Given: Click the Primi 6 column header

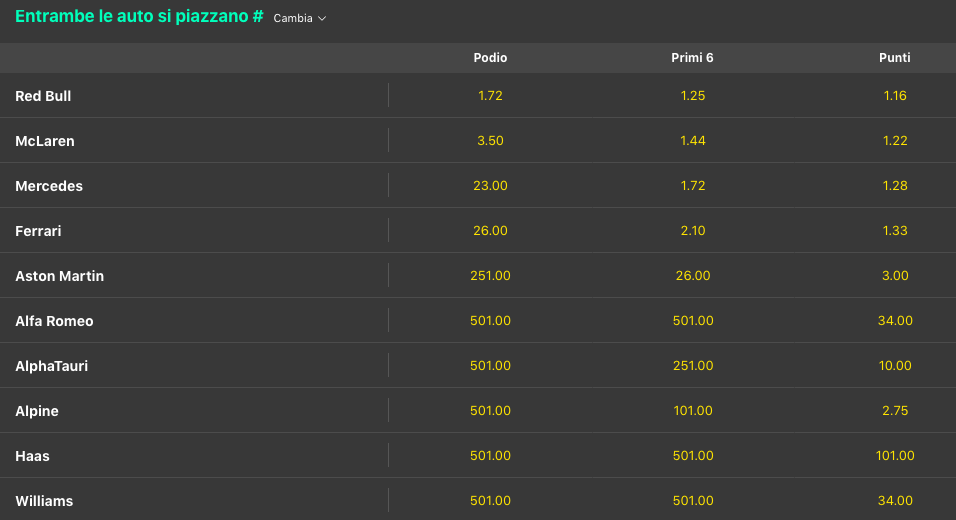Looking at the screenshot, I should click(692, 58).
